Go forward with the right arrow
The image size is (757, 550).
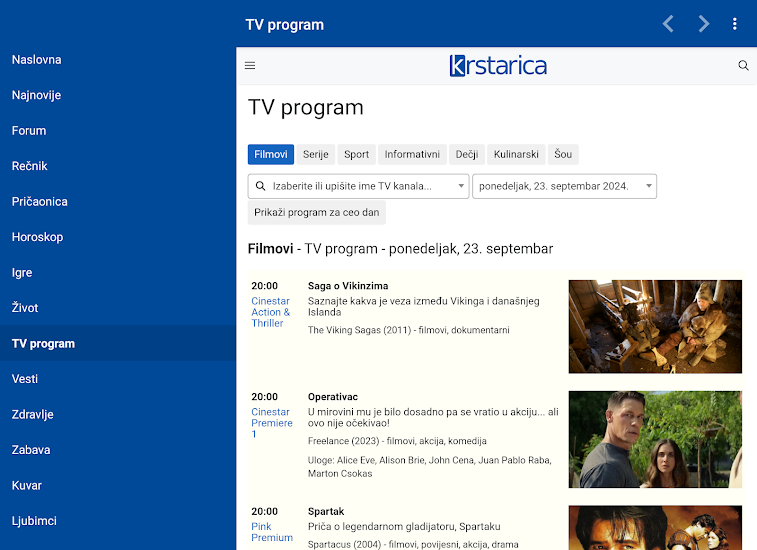[704, 24]
